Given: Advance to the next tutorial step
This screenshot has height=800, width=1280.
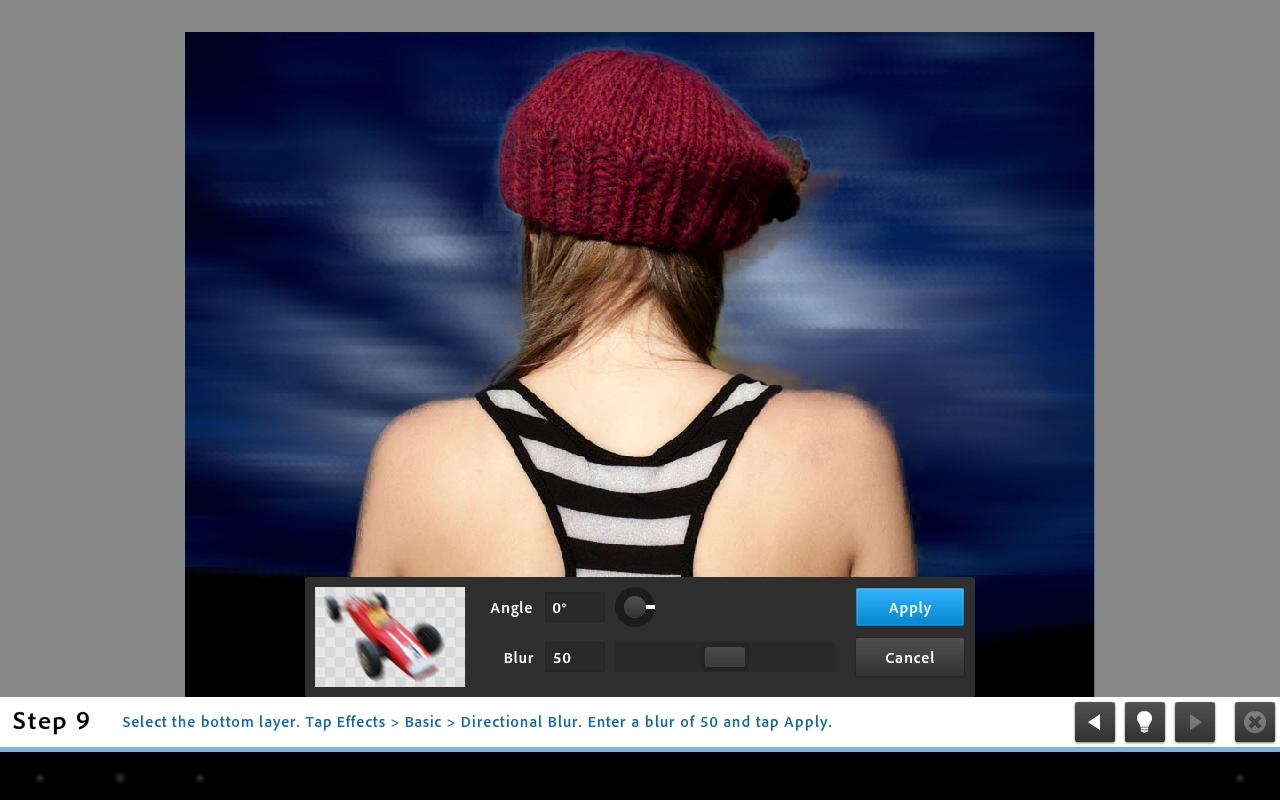Looking at the screenshot, I should click(1195, 722).
